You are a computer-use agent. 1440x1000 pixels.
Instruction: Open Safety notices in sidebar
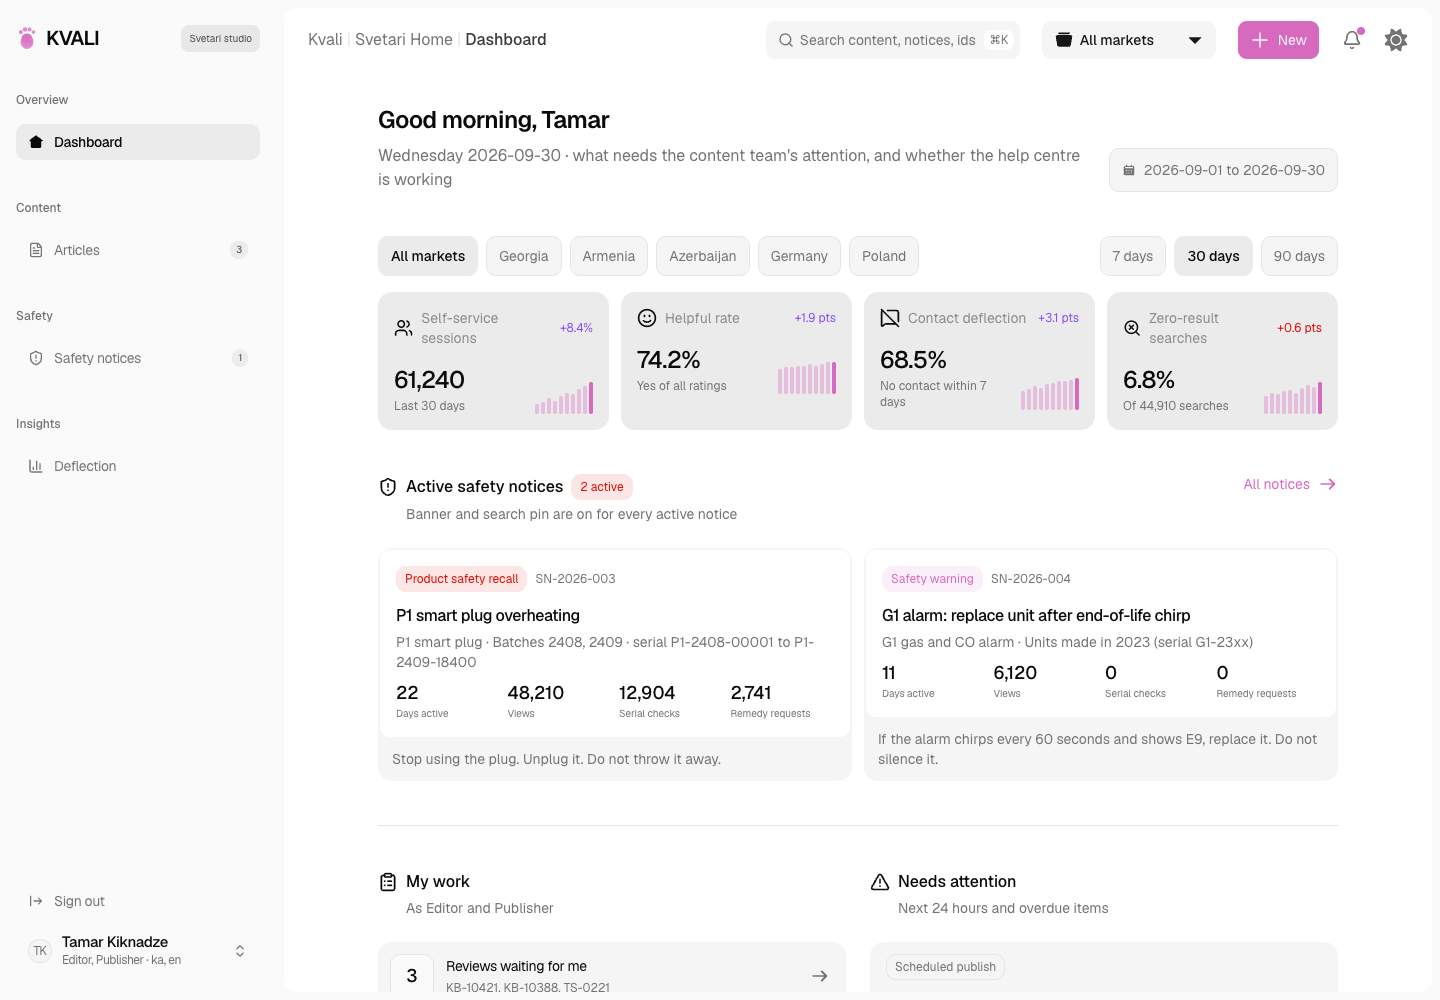coord(138,358)
